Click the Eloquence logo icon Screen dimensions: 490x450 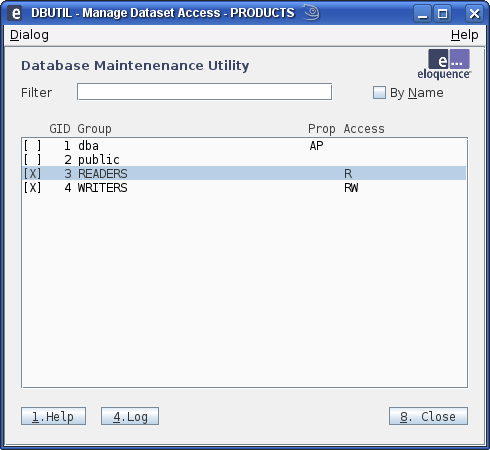(x=444, y=64)
